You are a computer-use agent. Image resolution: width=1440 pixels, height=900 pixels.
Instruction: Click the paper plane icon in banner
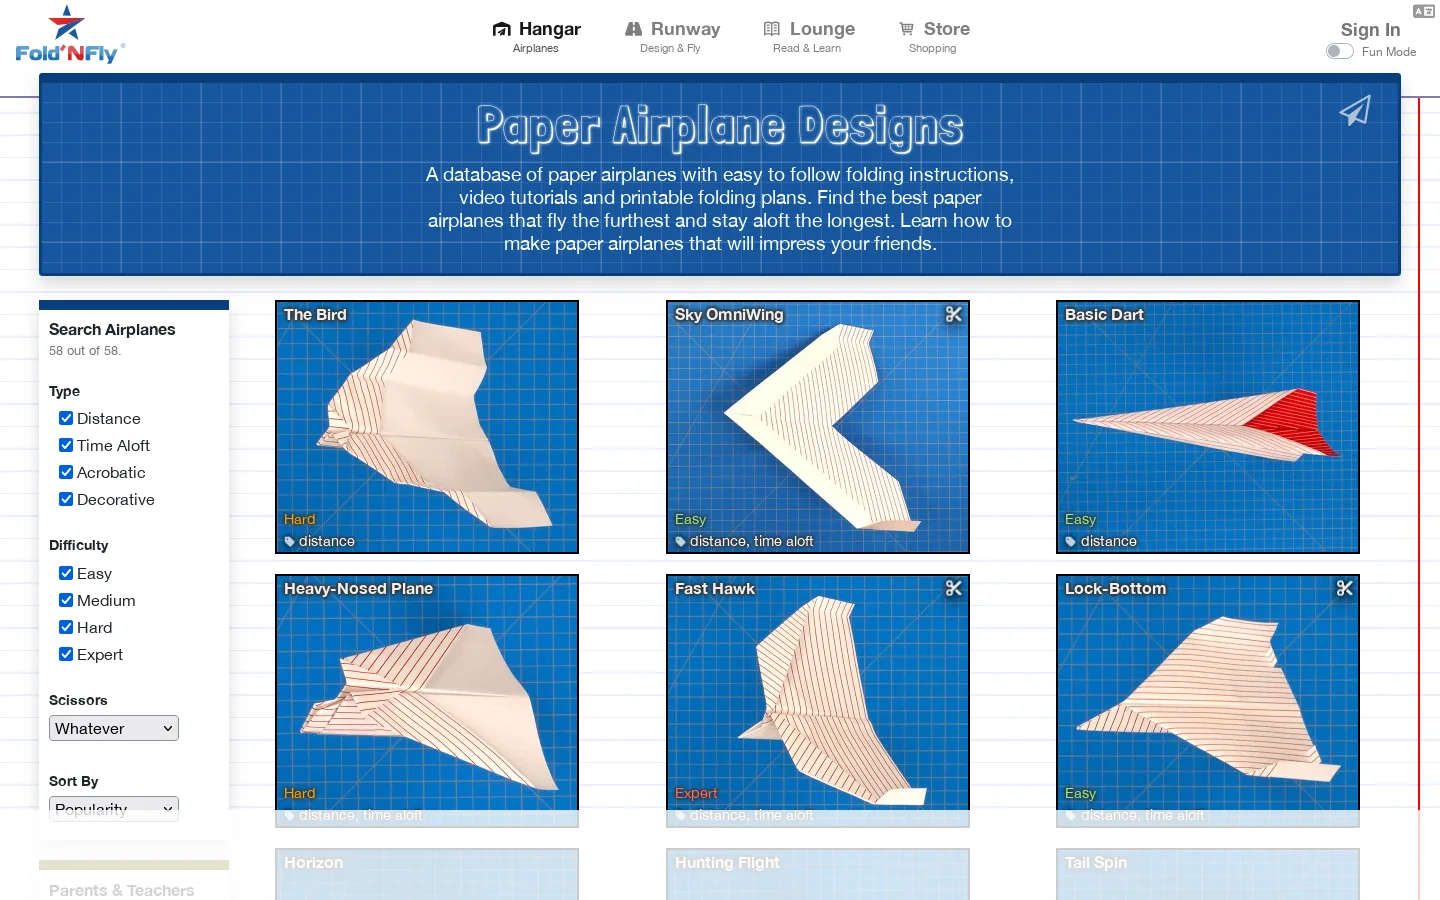click(1355, 110)
